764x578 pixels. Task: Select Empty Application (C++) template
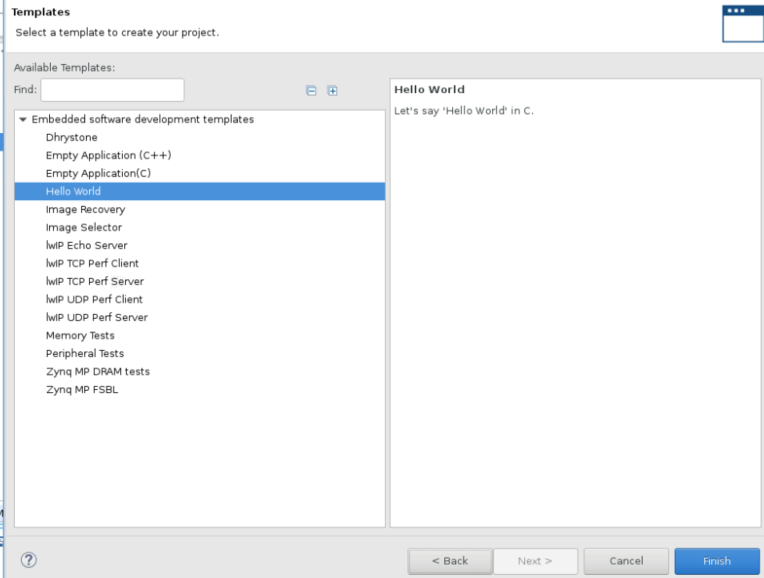pyautogui.click(x=101, y=155)
